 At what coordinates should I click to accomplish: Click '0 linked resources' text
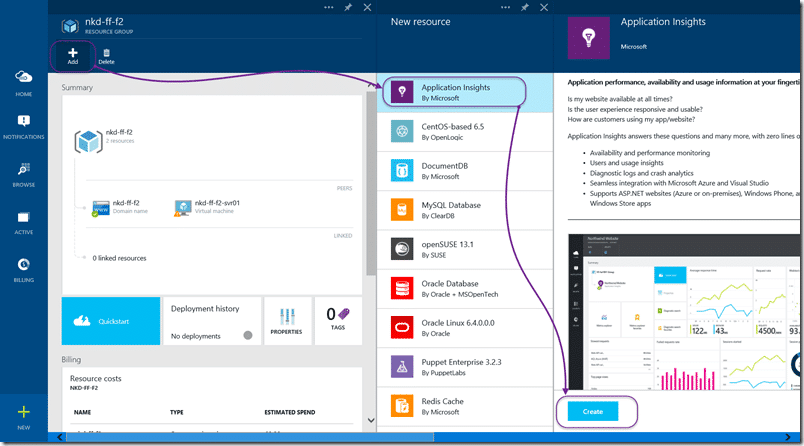pos(119,258)
